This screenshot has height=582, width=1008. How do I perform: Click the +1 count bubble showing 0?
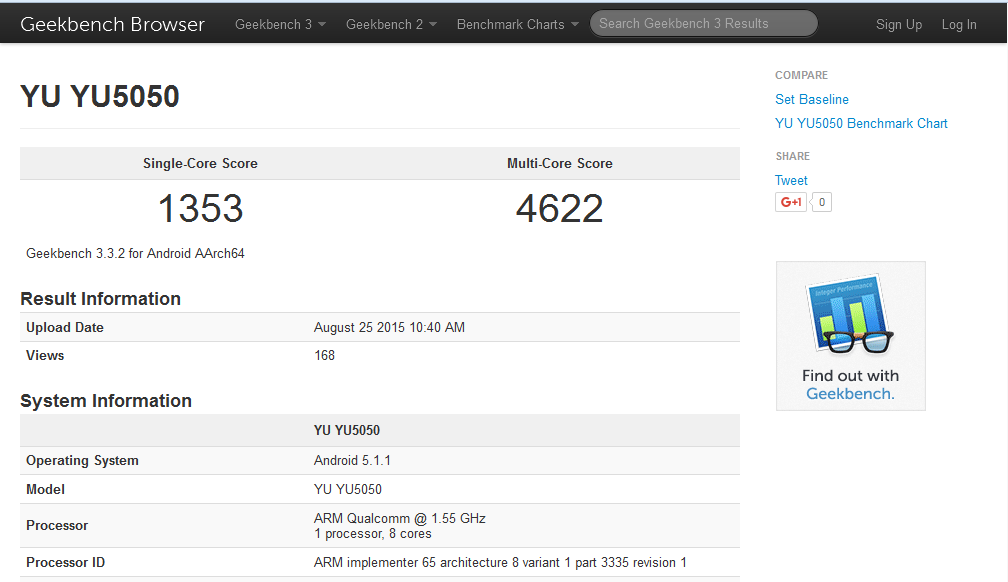[822, 202]
